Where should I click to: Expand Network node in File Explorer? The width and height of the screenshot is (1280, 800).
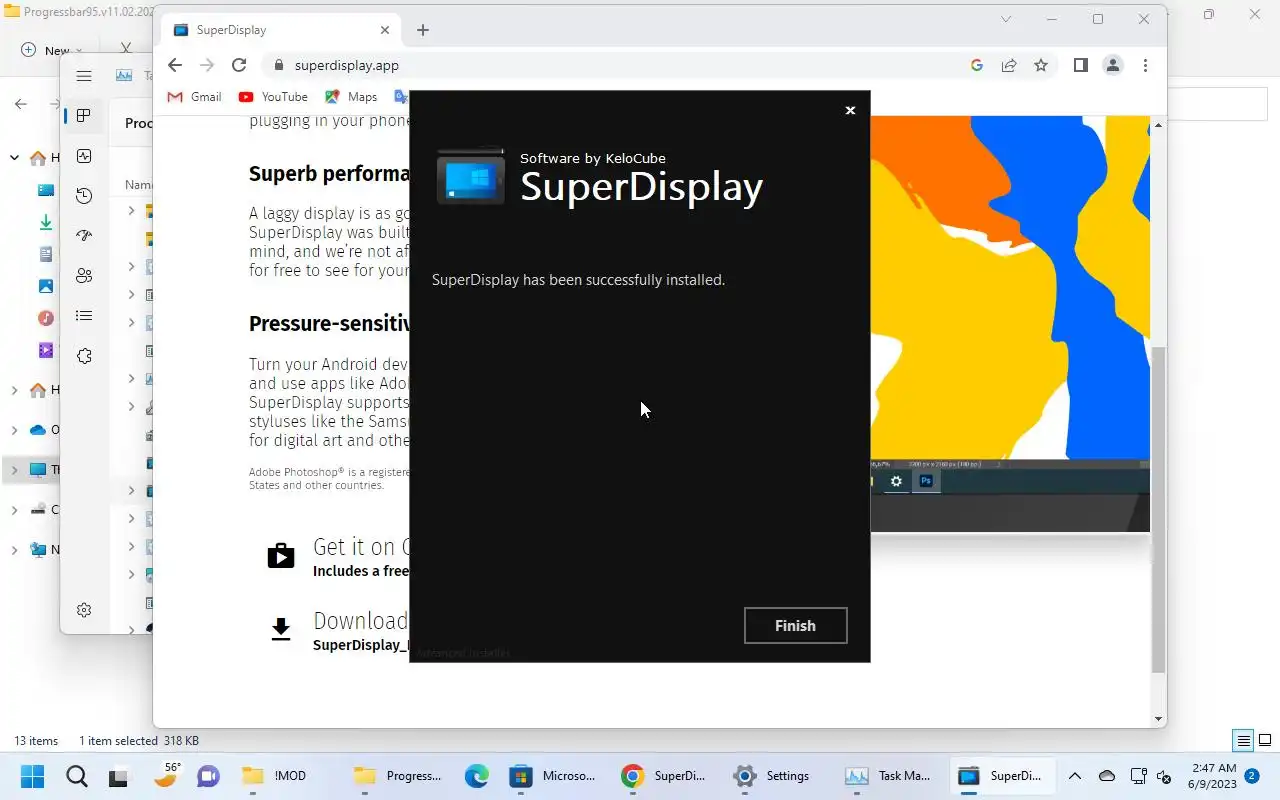click(14, 550)
